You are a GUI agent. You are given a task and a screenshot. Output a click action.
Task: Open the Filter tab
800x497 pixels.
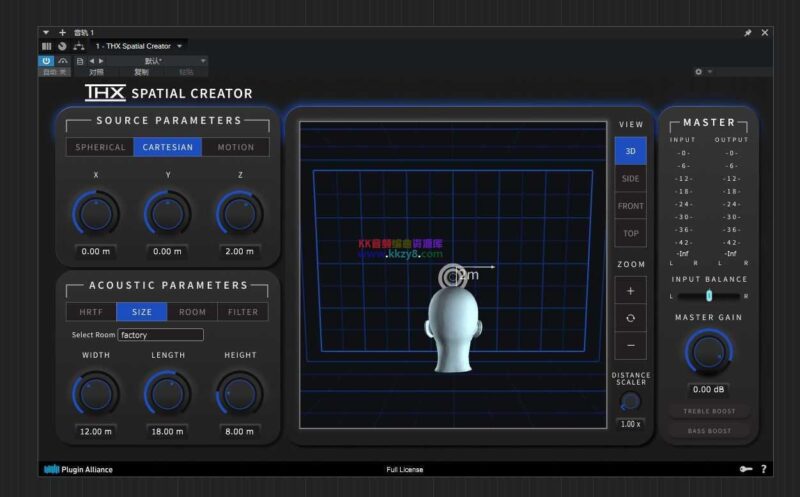[x=243, y=312]
